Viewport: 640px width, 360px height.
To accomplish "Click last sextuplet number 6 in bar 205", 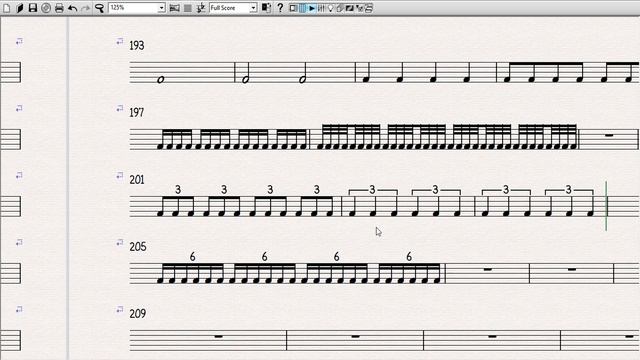I will [409, 257].
